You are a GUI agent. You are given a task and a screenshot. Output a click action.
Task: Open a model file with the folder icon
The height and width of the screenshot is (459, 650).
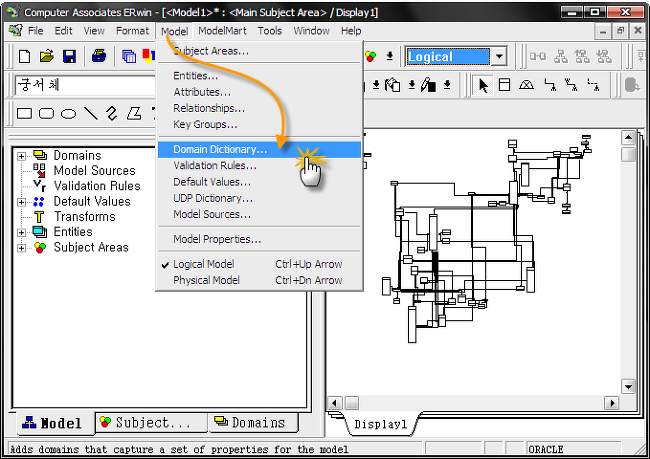pos(46,56)
